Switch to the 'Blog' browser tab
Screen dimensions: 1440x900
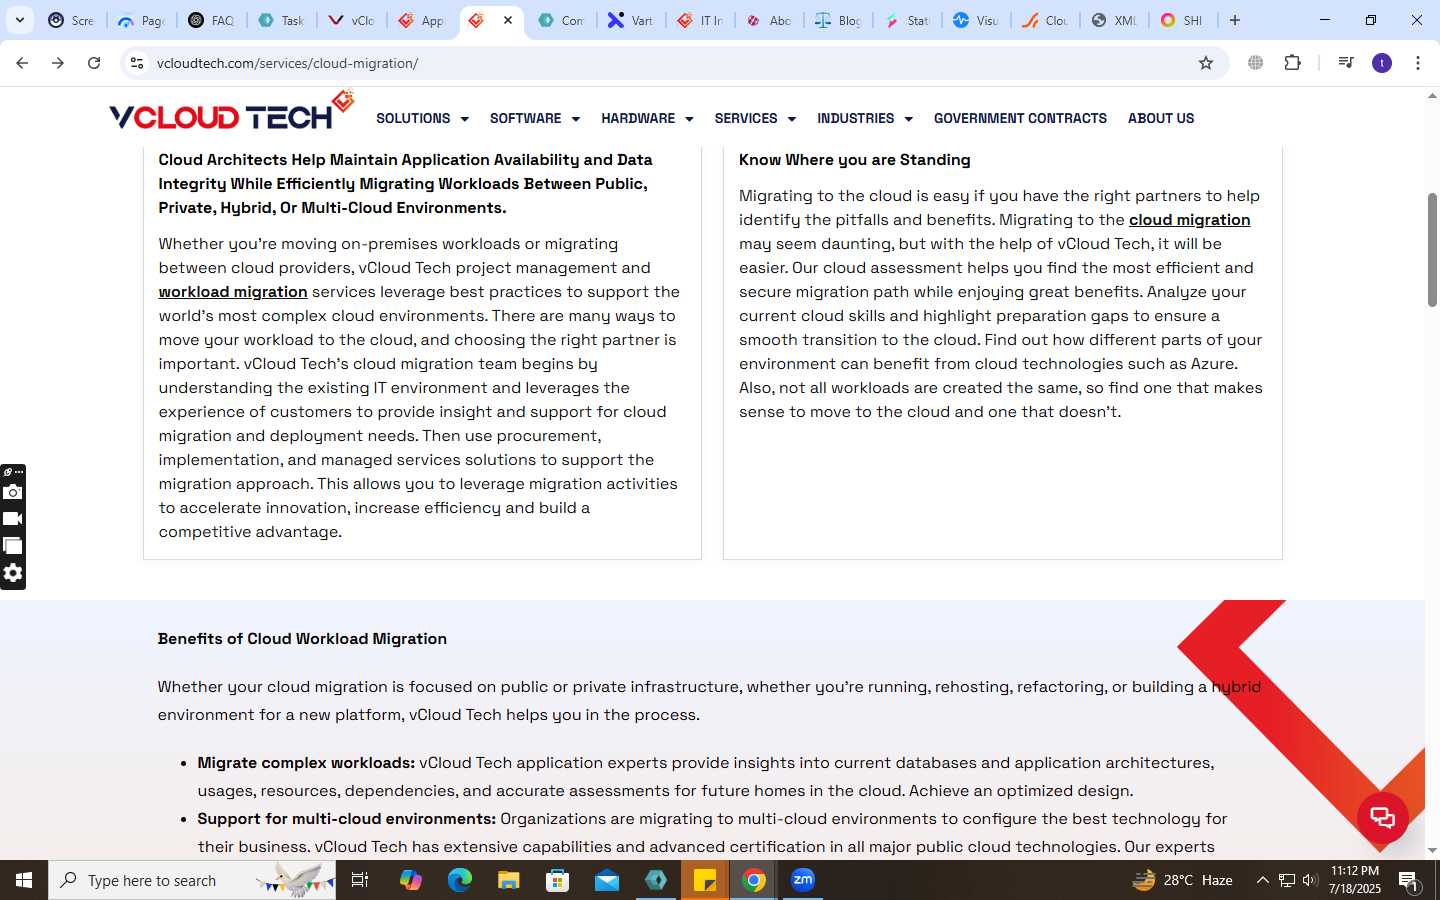coord(838,20)
